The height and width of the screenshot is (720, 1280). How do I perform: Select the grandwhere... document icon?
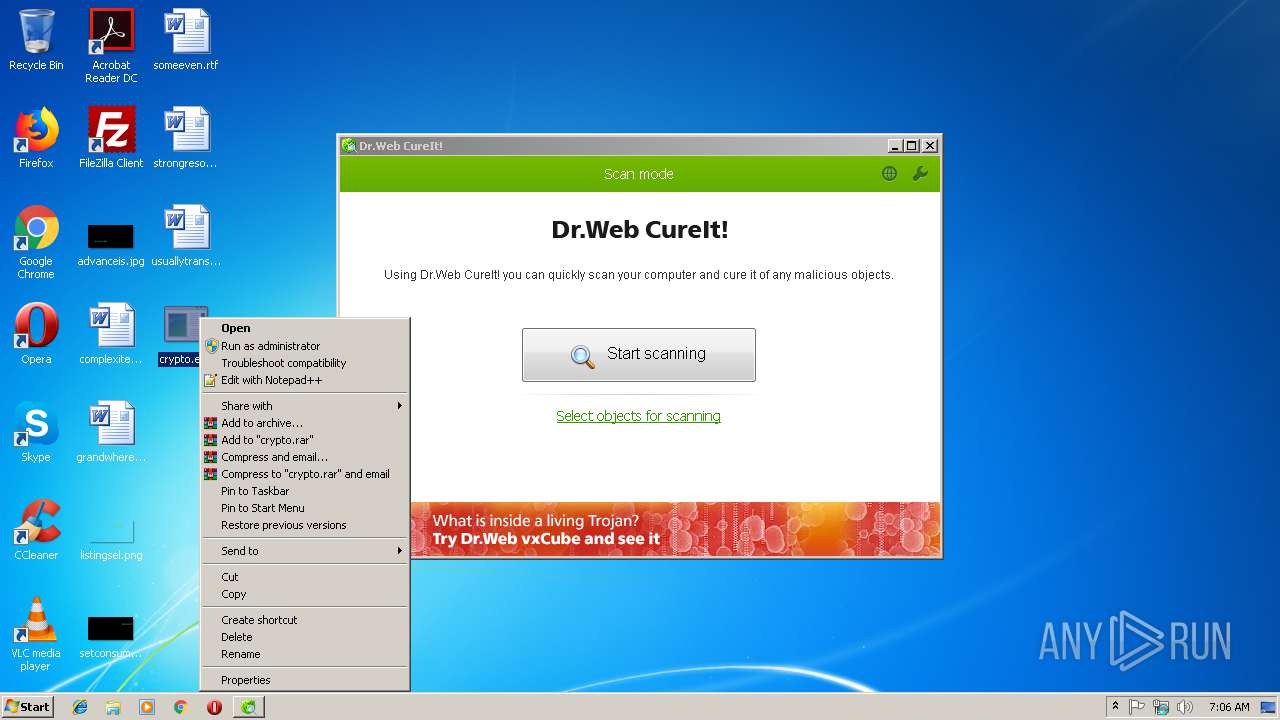click(x=111, y=432)
